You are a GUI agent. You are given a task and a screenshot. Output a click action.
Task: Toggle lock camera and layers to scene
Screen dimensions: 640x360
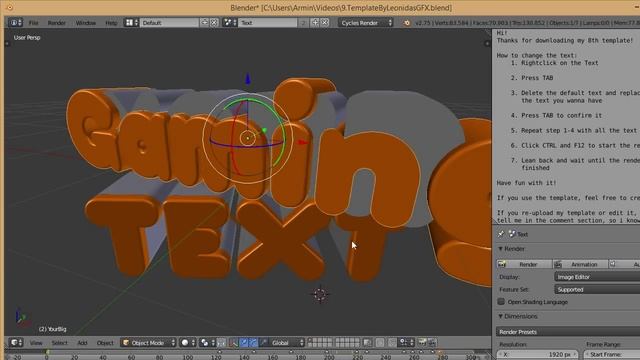click(x=367, y=343)
